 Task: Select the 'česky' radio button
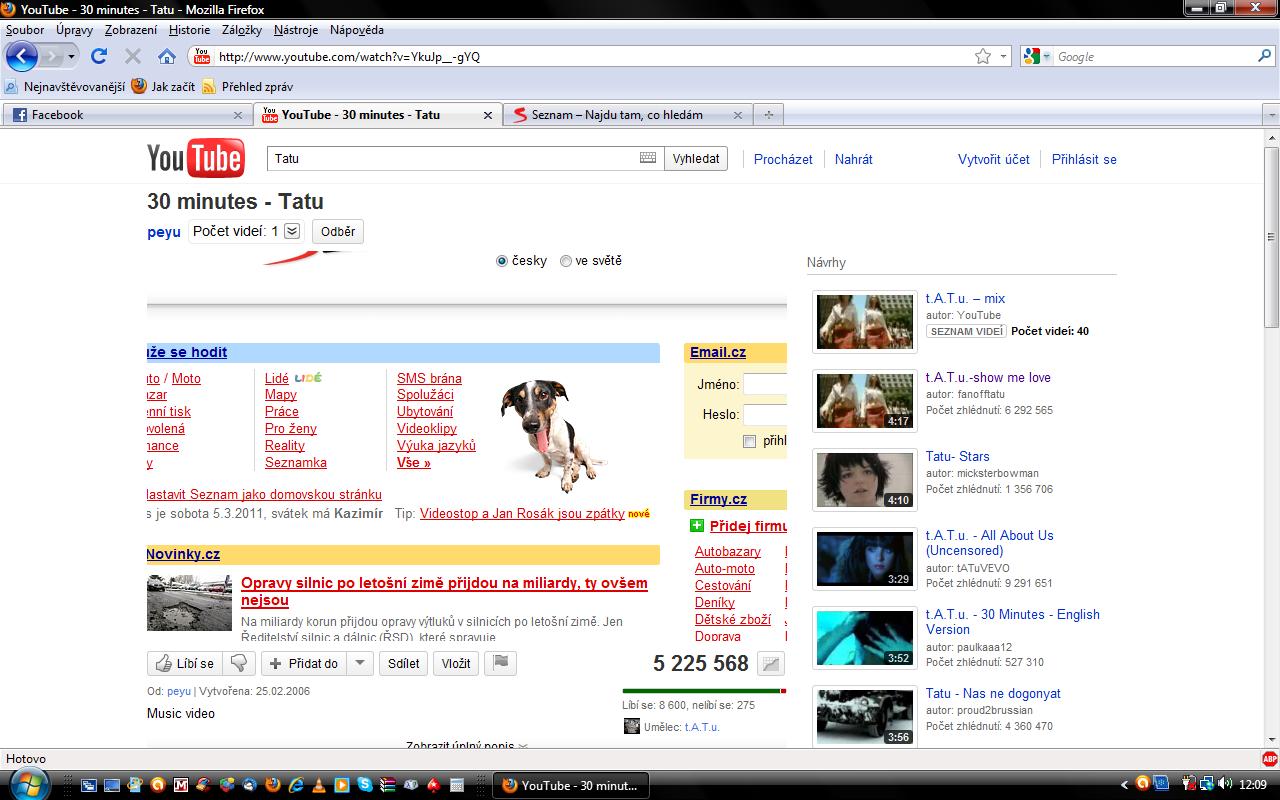click(502, 261)
